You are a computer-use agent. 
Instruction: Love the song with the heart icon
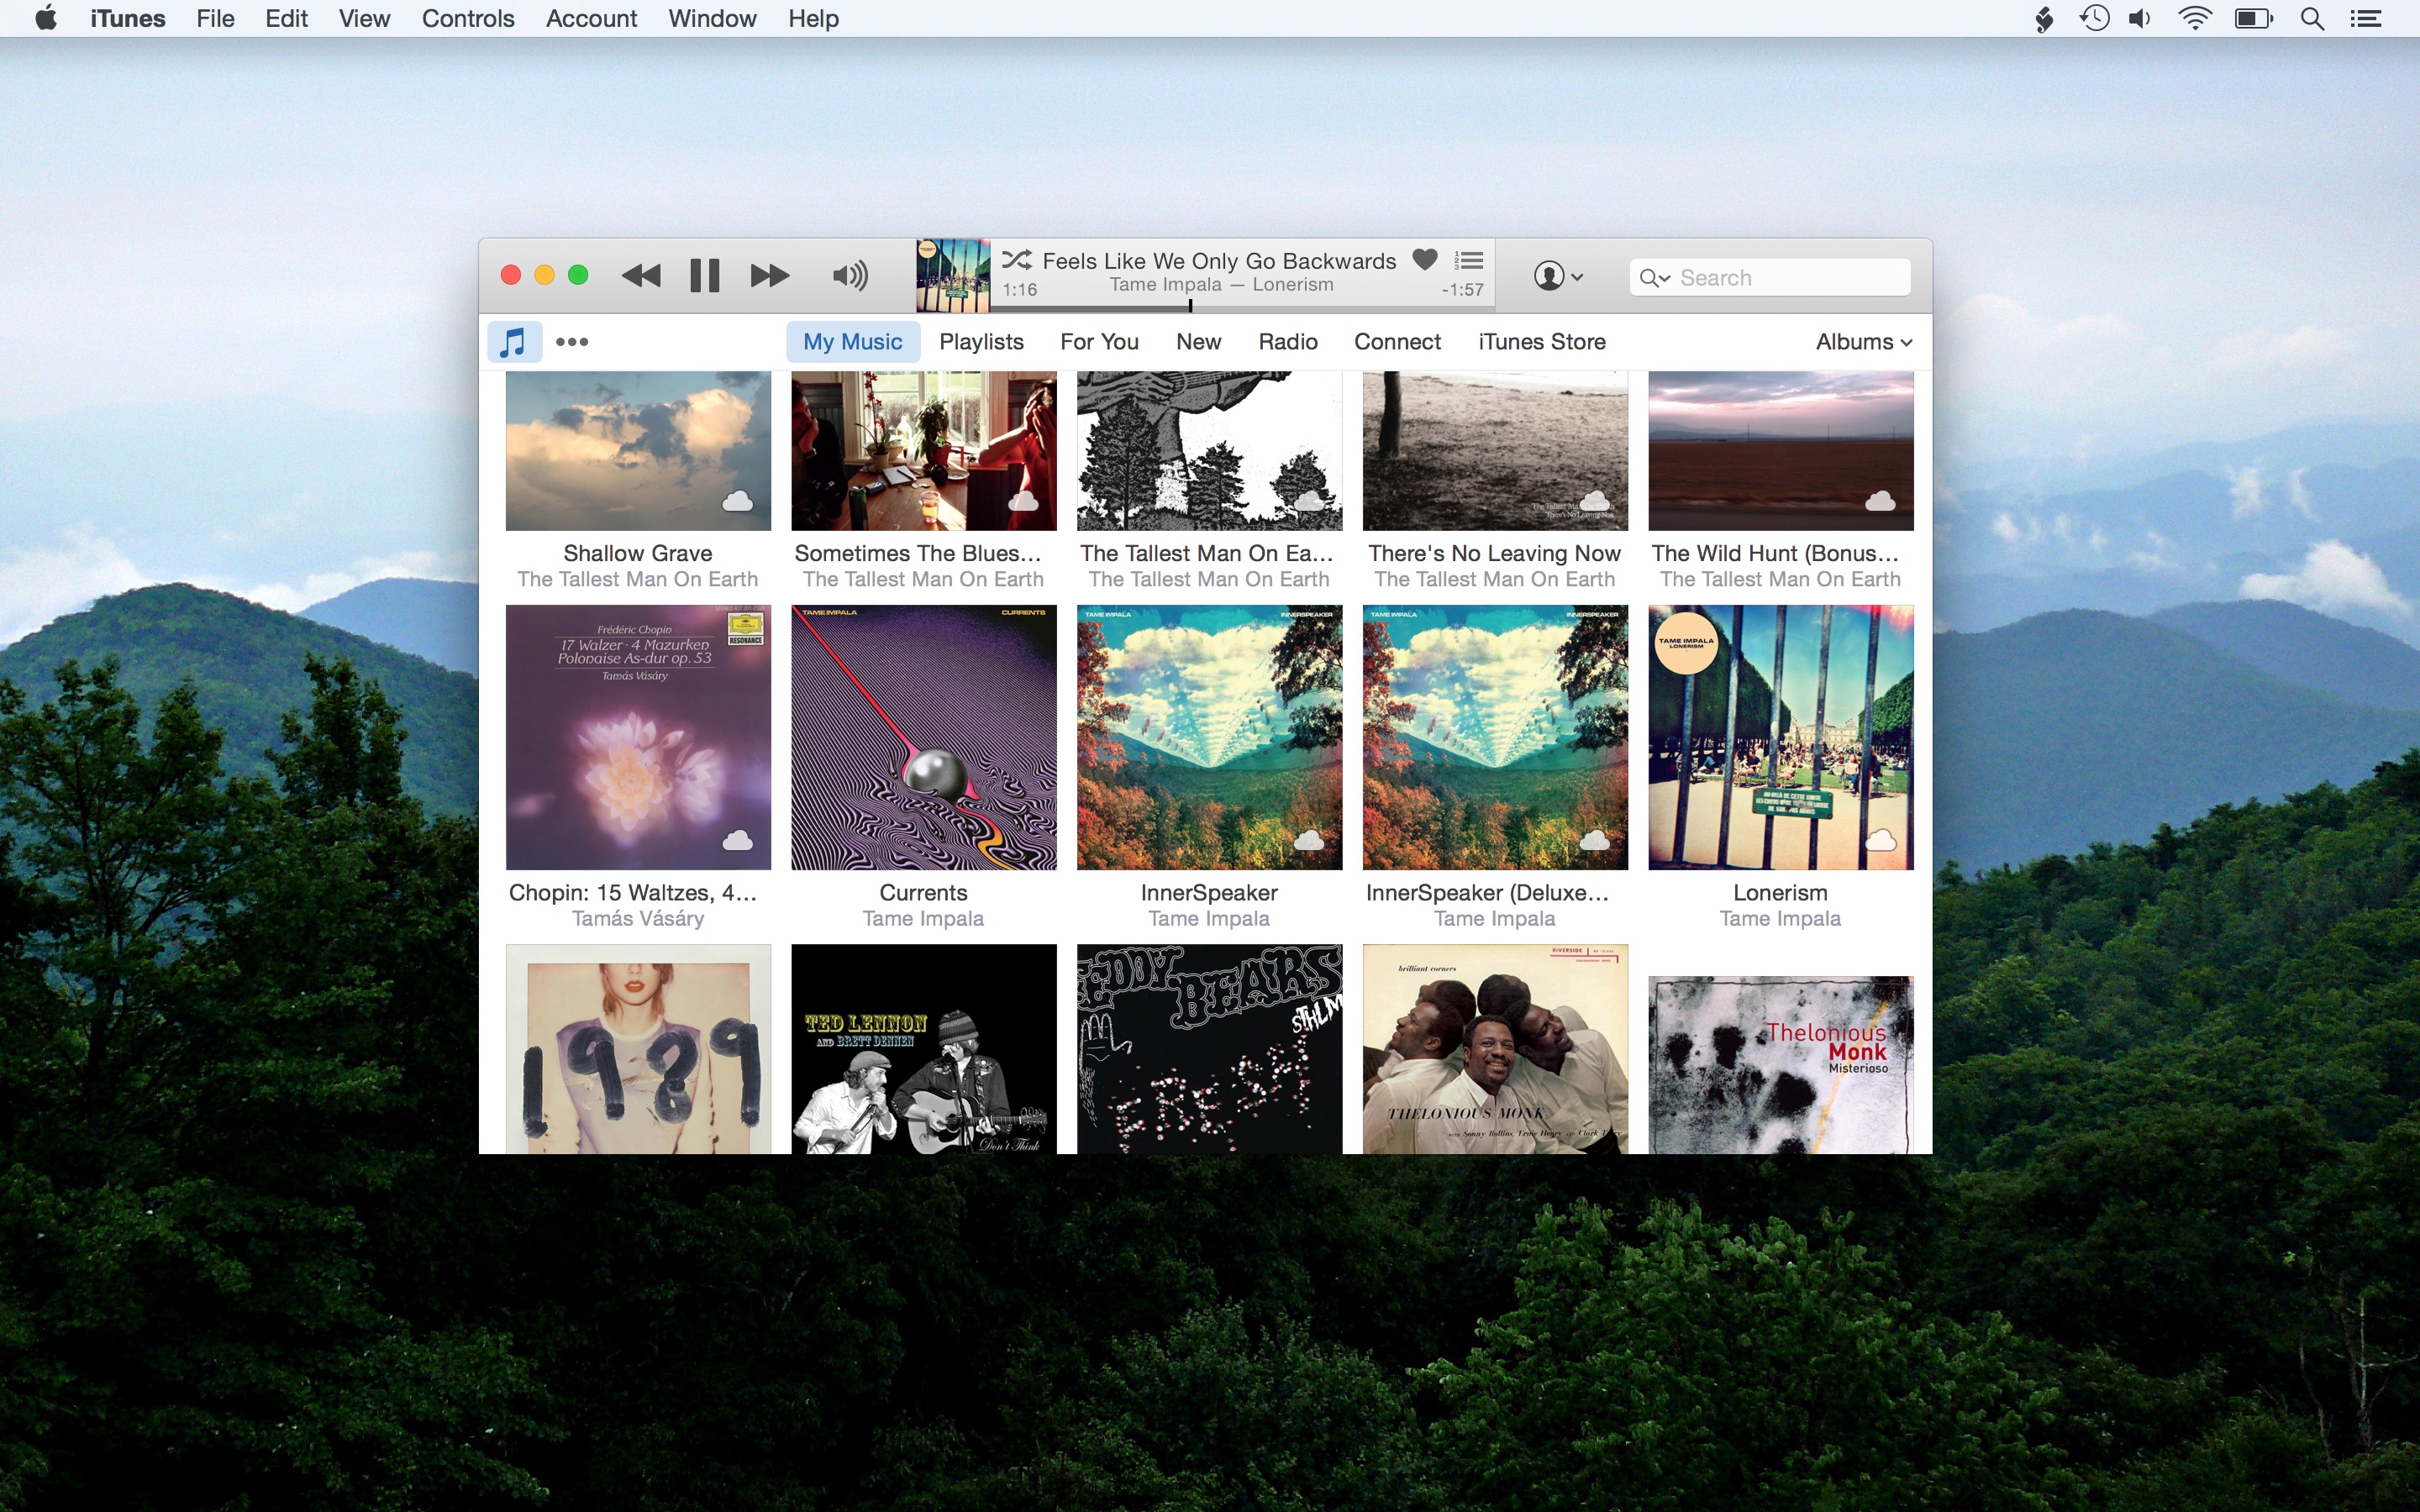click(x=1424, y=260)
